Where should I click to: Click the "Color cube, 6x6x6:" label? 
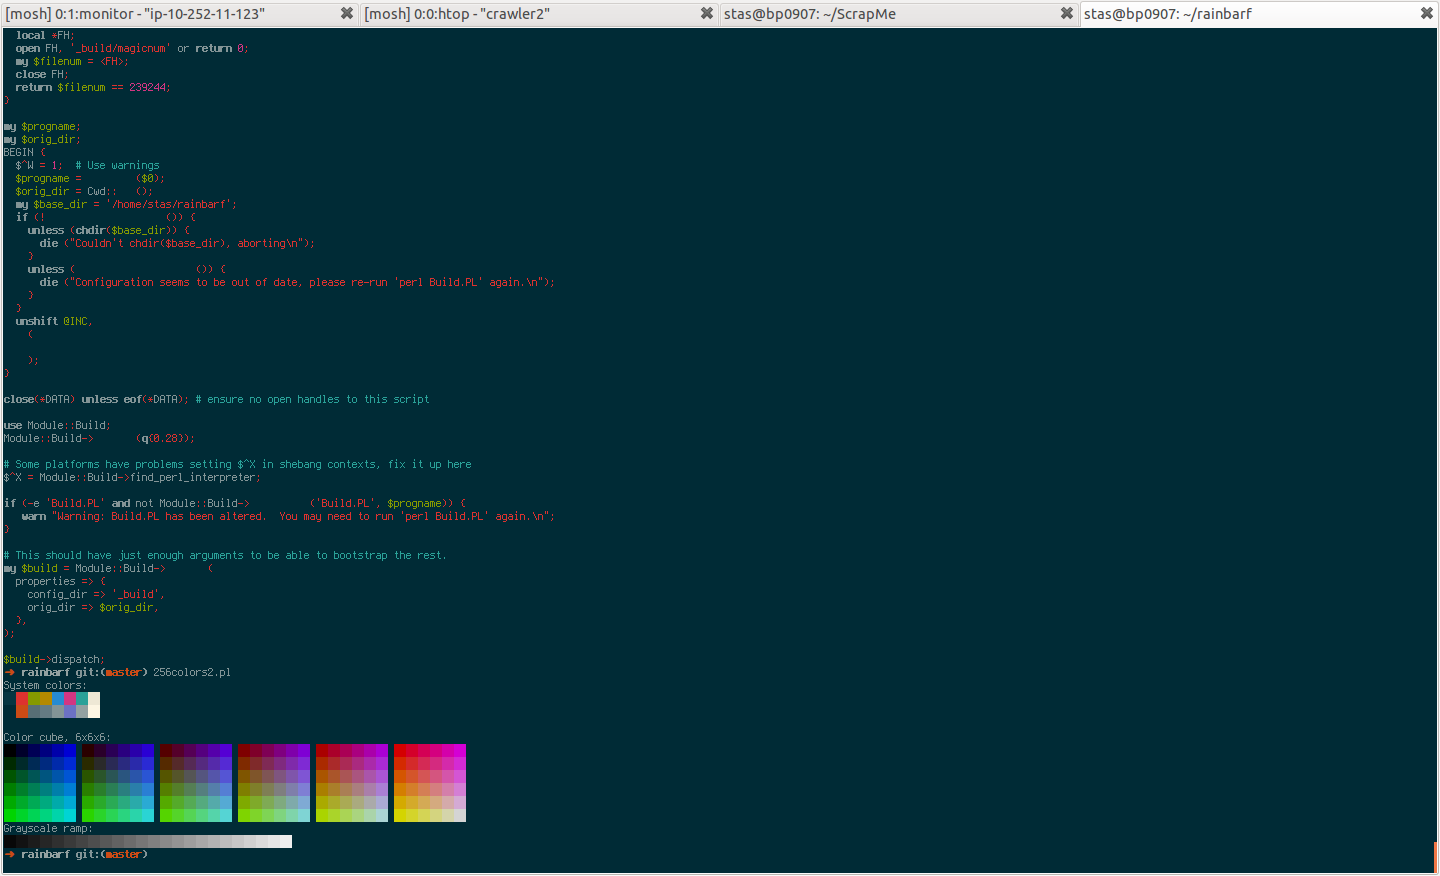(57, 738)
